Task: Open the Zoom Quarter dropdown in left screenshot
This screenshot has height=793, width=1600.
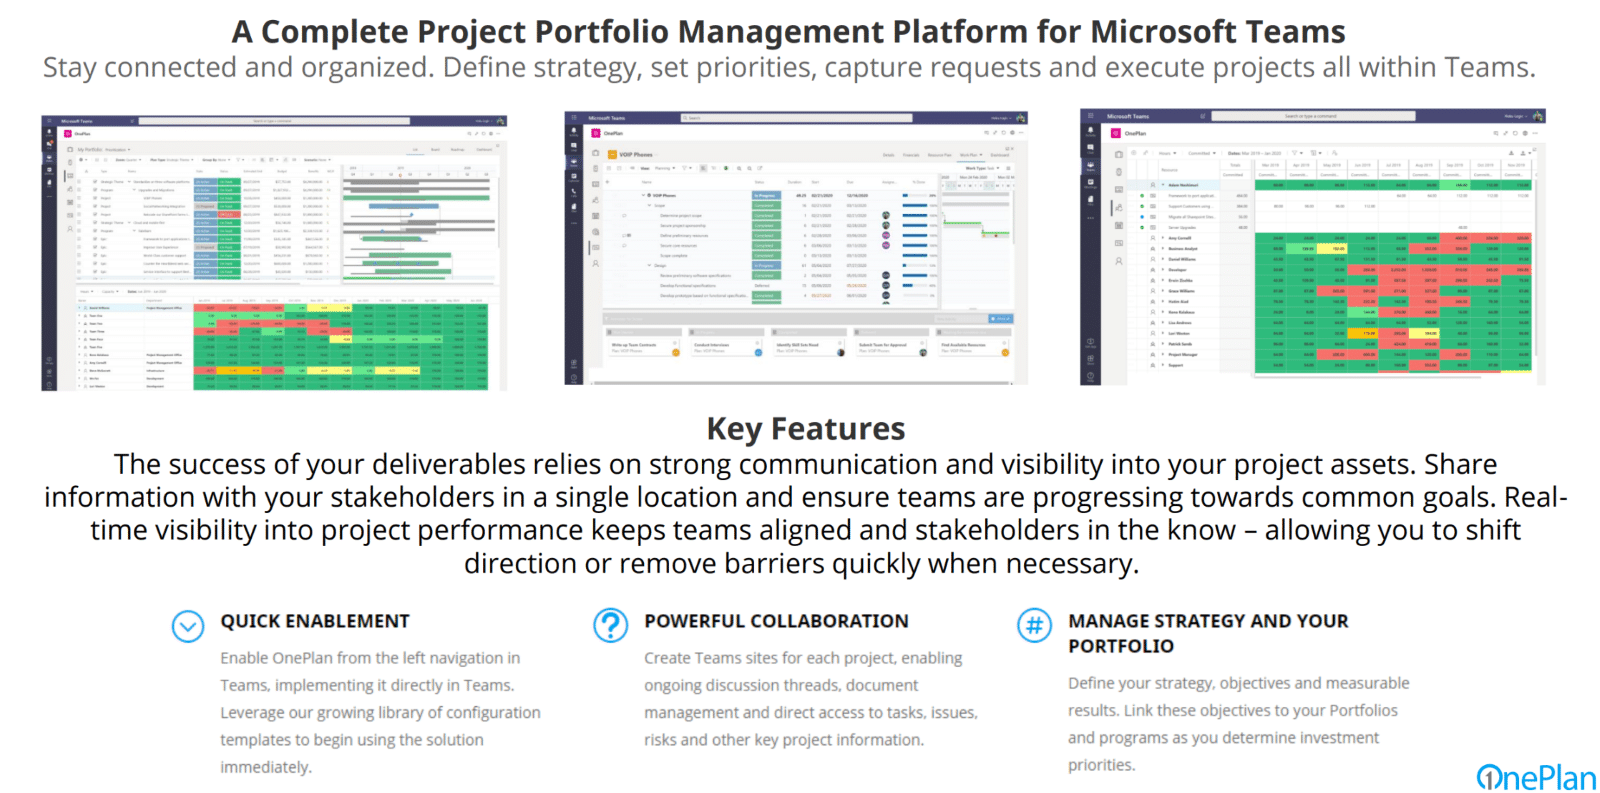Action: click(x=128, y=160)
